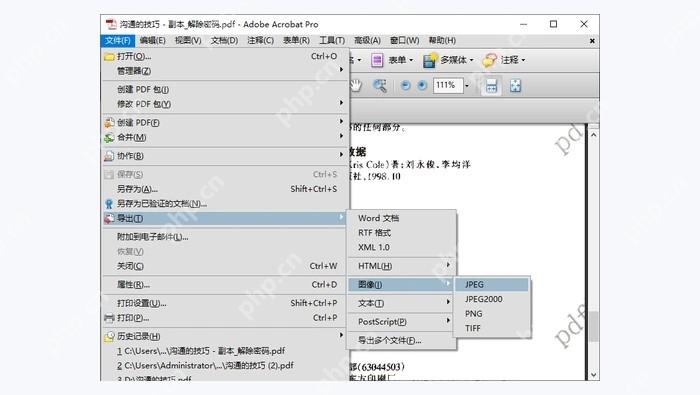Screen dimensions: 700x395
Task: Click the Combine files menu icon
Action: coord(109,138)
